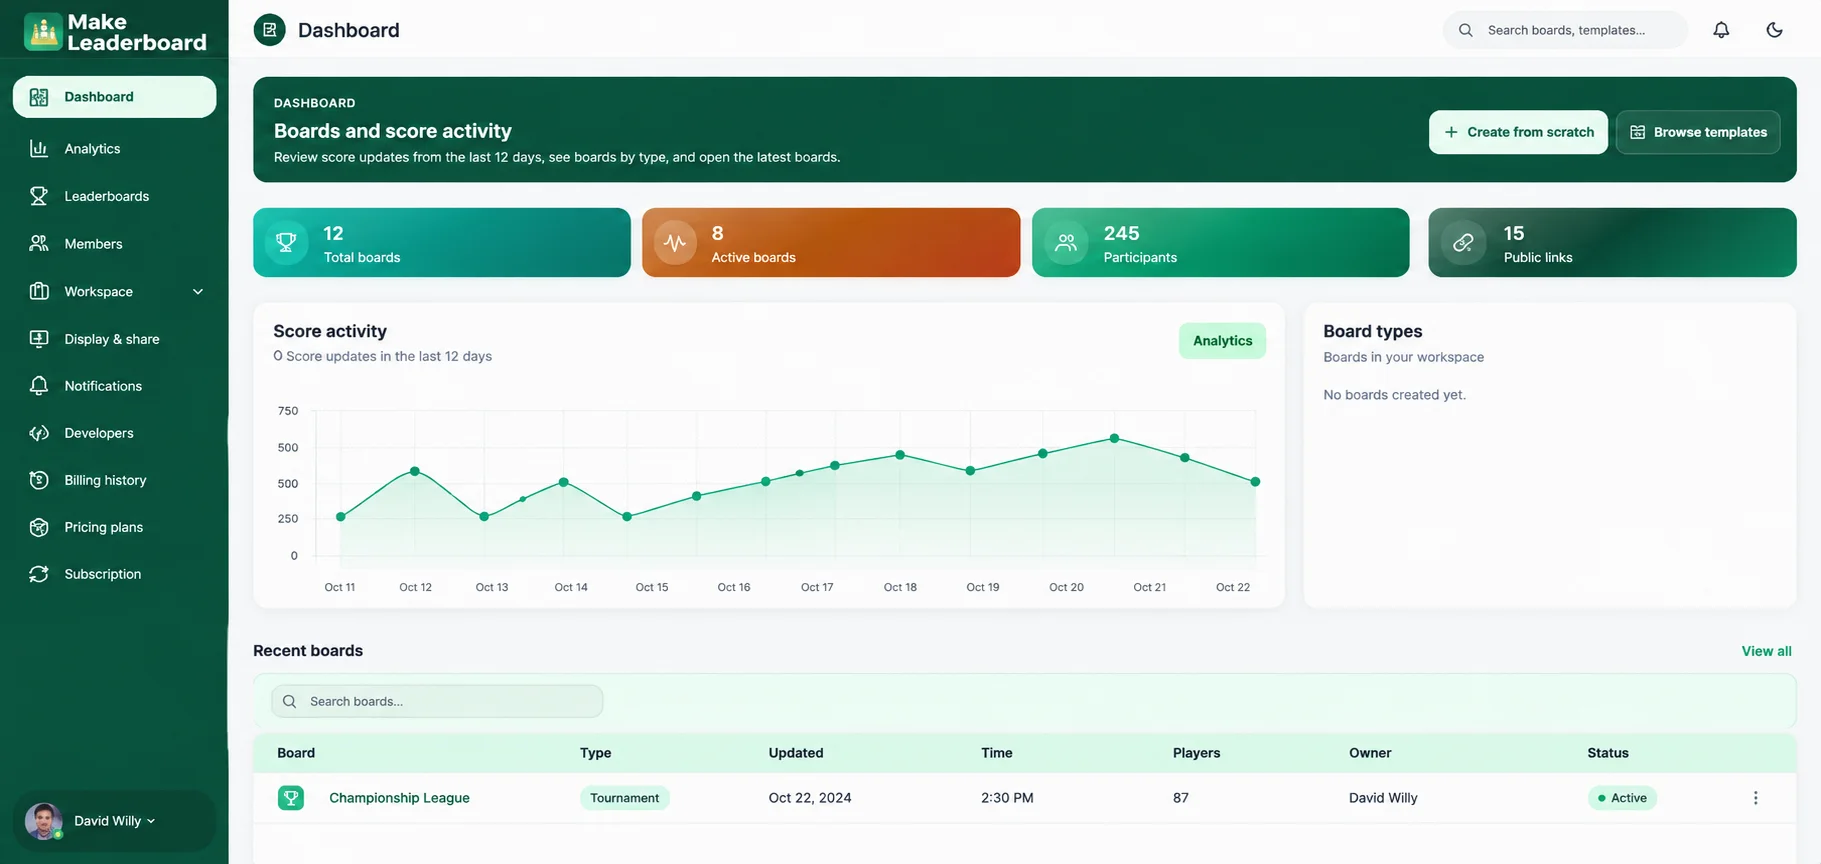Click the Members people sidebar icon
Screen dimensions: 1821x864
[39, 243]
